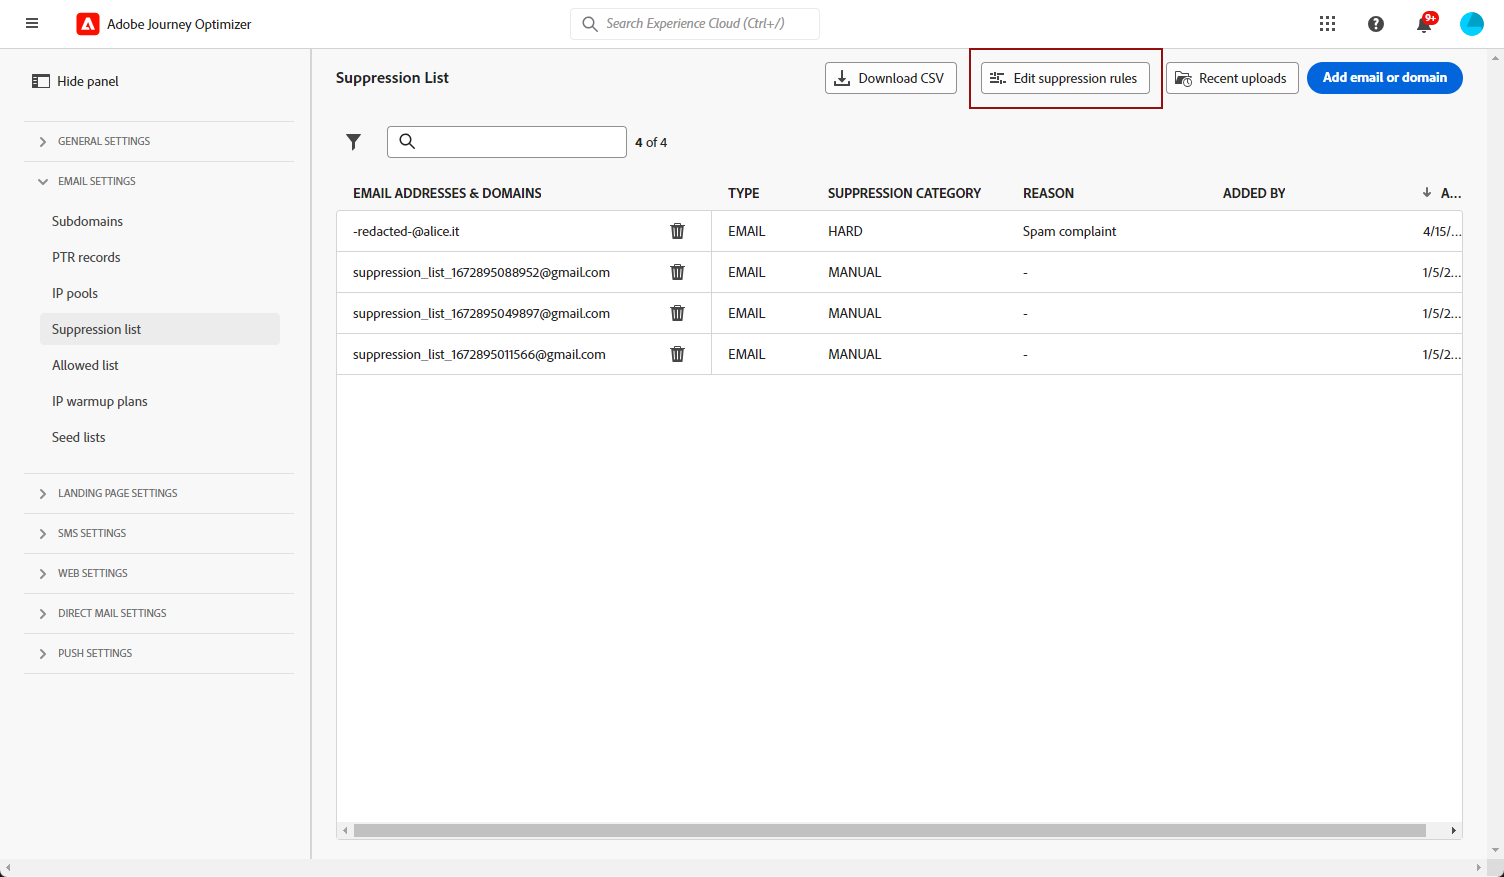Click the filter funnel icon

353,142
